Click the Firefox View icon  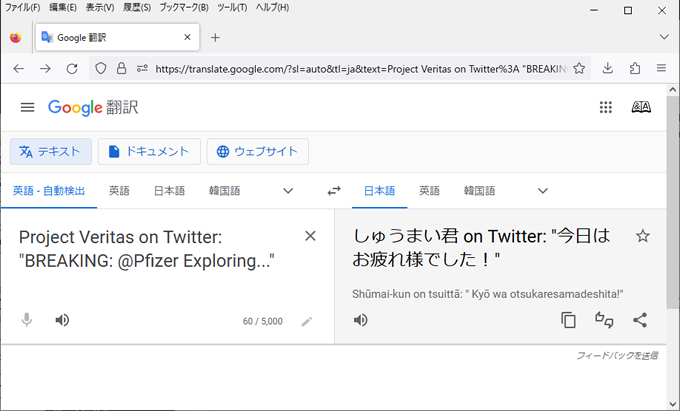[16, 38]
